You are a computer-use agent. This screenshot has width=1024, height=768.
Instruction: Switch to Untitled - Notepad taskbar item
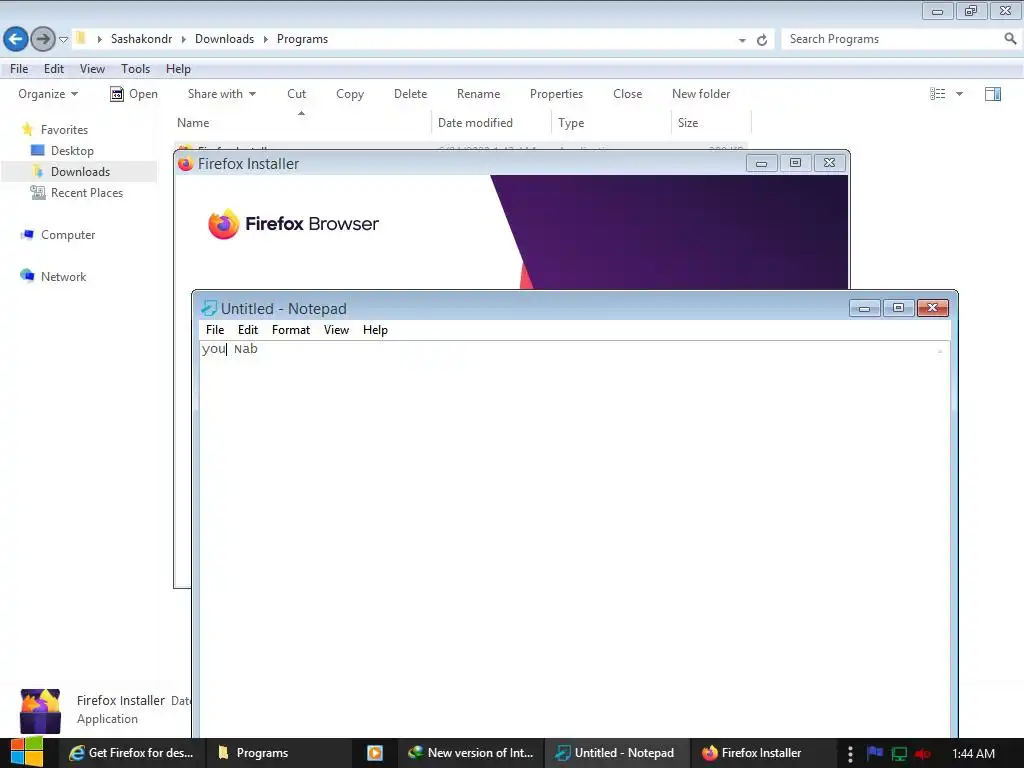(x=617, y=753)
